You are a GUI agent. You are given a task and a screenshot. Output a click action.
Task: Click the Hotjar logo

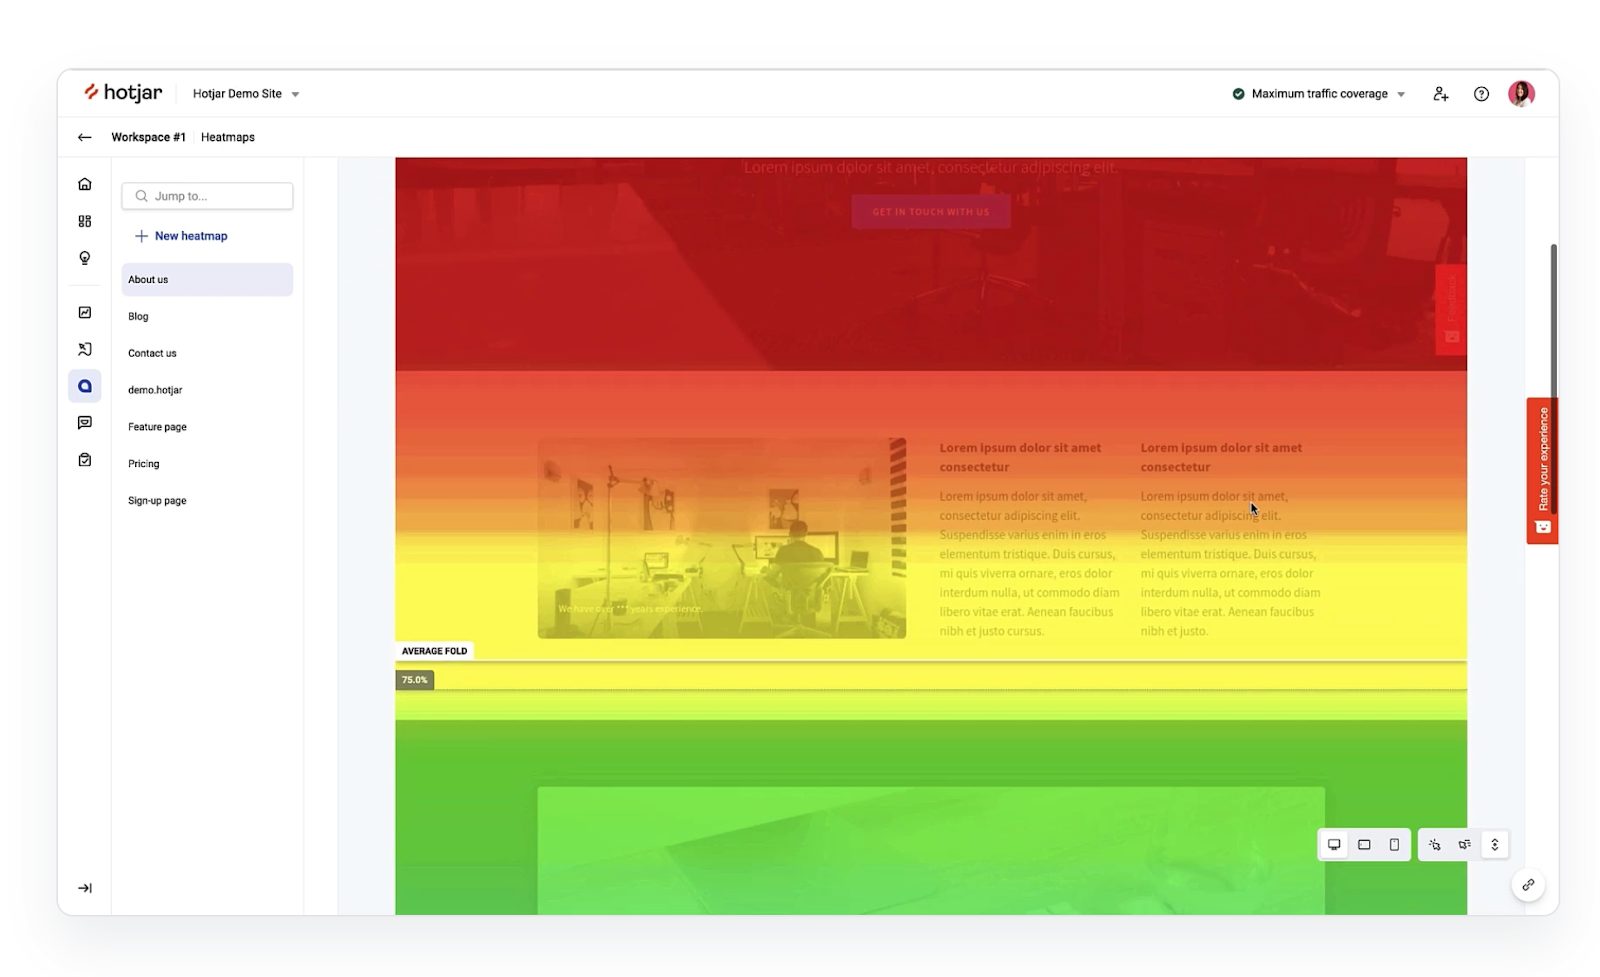[123, 93]
